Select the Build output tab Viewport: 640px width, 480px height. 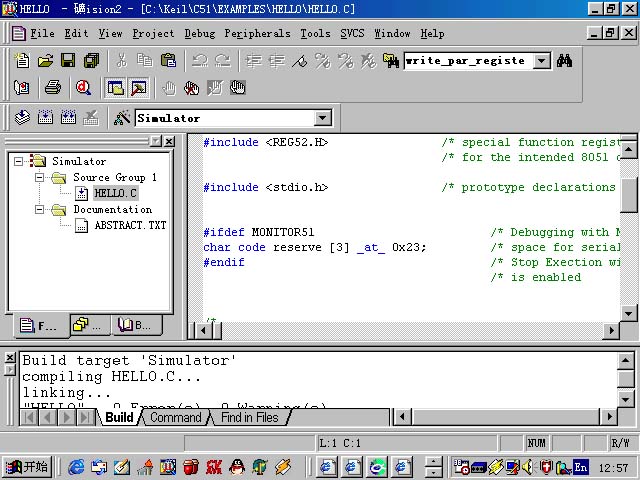tap(119, 417)
